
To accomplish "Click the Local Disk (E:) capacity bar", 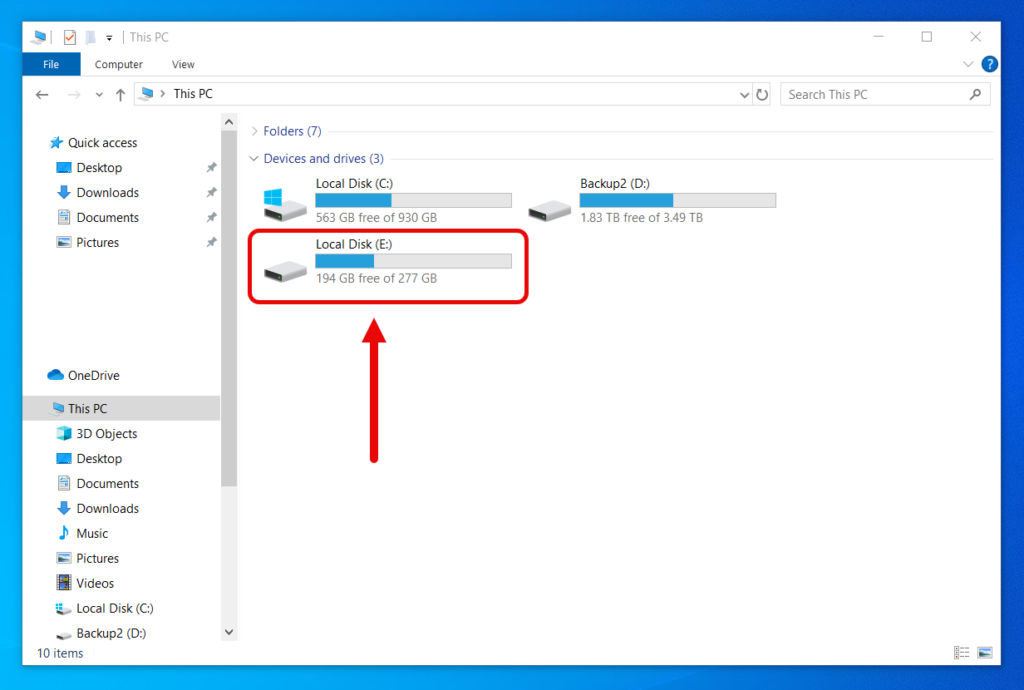I will click(413, 261).
